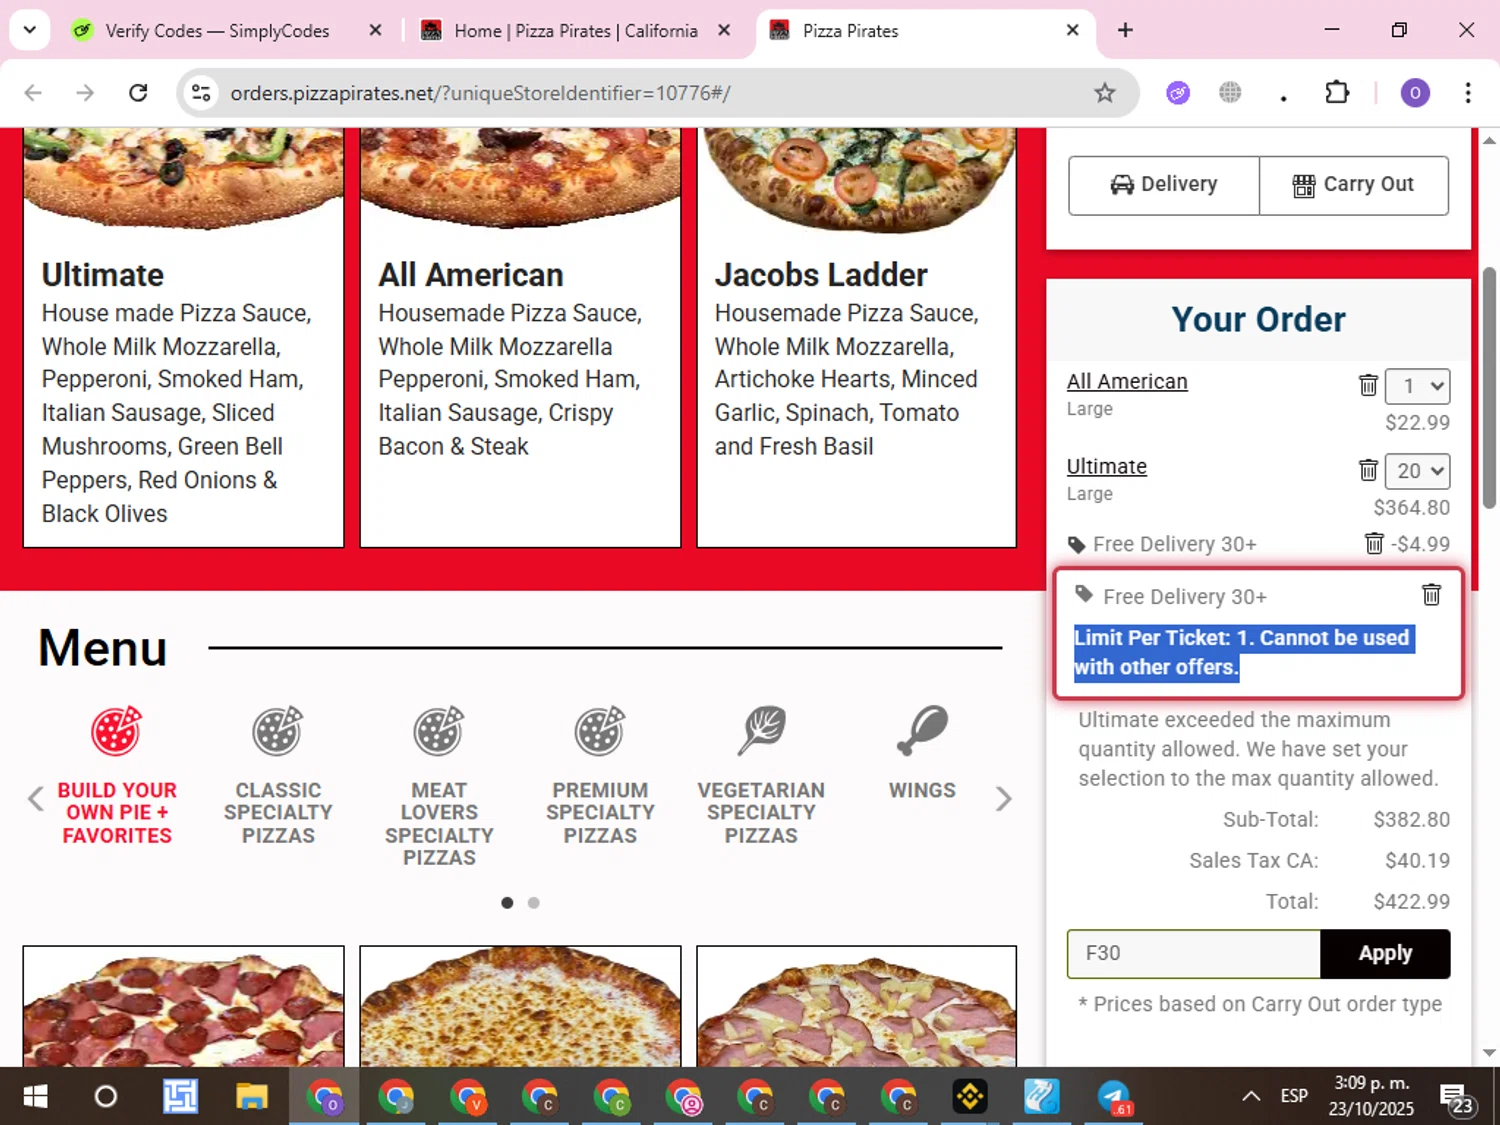Open the browser extensions puzzle icon
This screenshot has height=1125, width=1500.
(1337, 93)
